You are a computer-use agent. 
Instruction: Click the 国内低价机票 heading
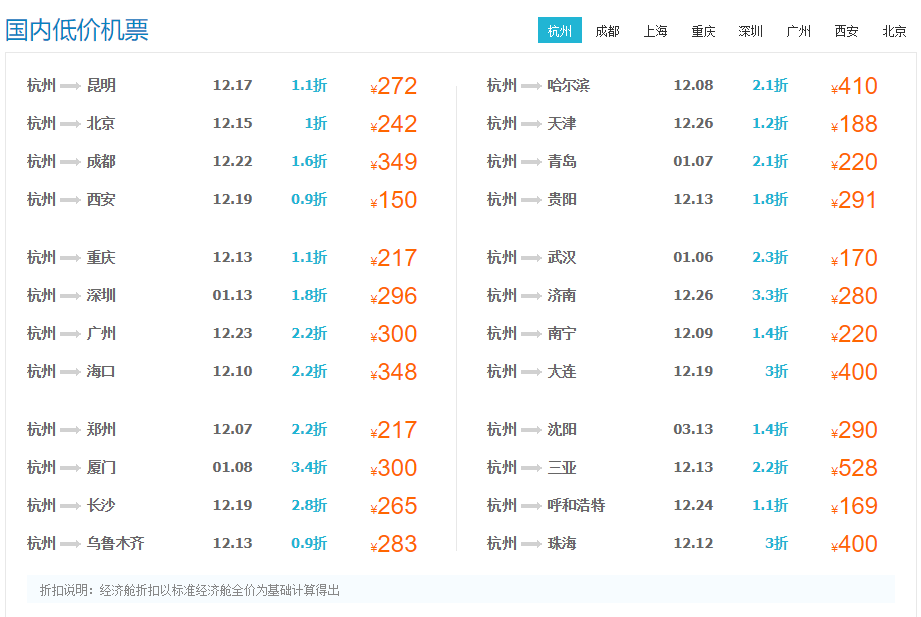point(77,30)
